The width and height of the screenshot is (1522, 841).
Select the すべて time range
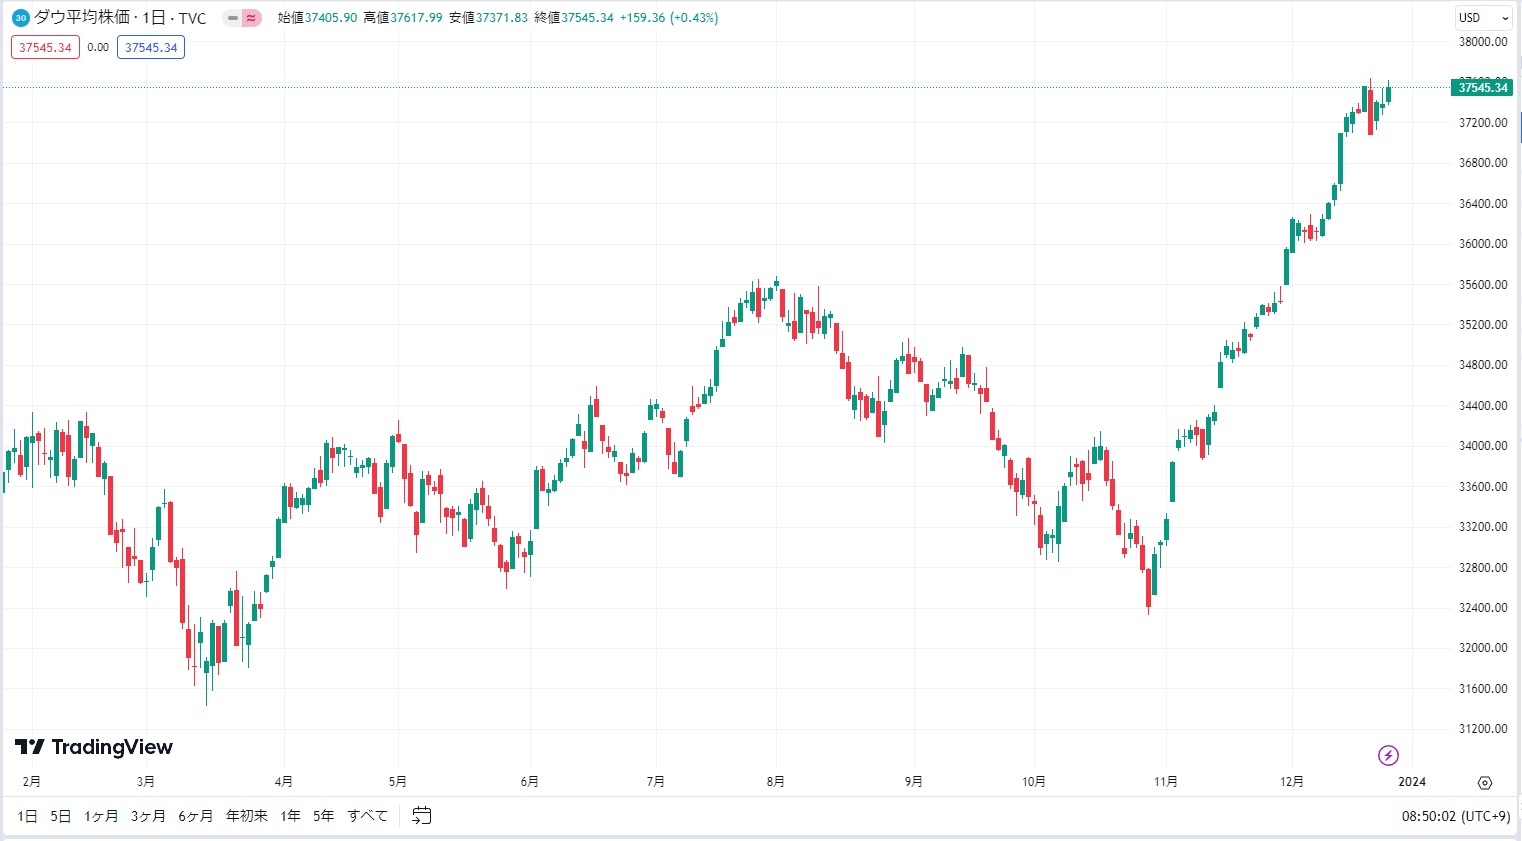(x=368, y=816)
